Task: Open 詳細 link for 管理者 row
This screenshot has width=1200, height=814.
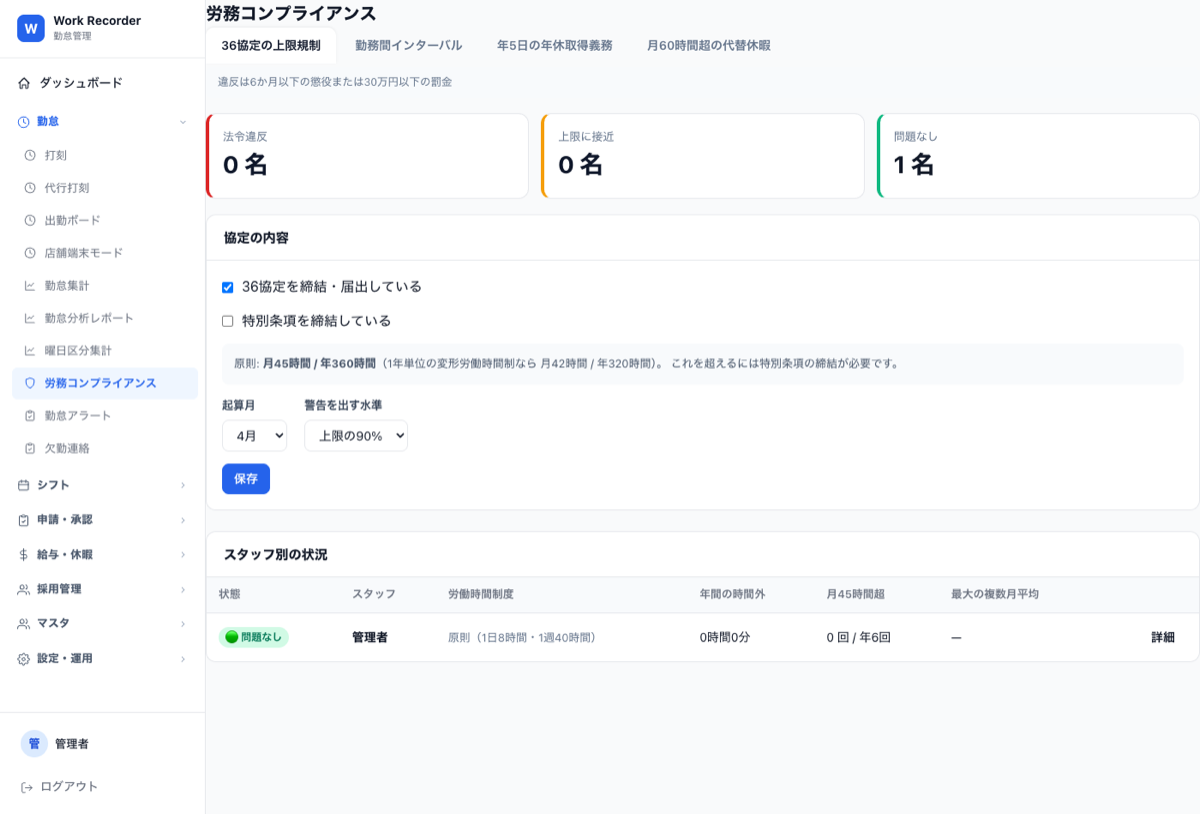Action: pyautogui.click(x=1163, y=637)
